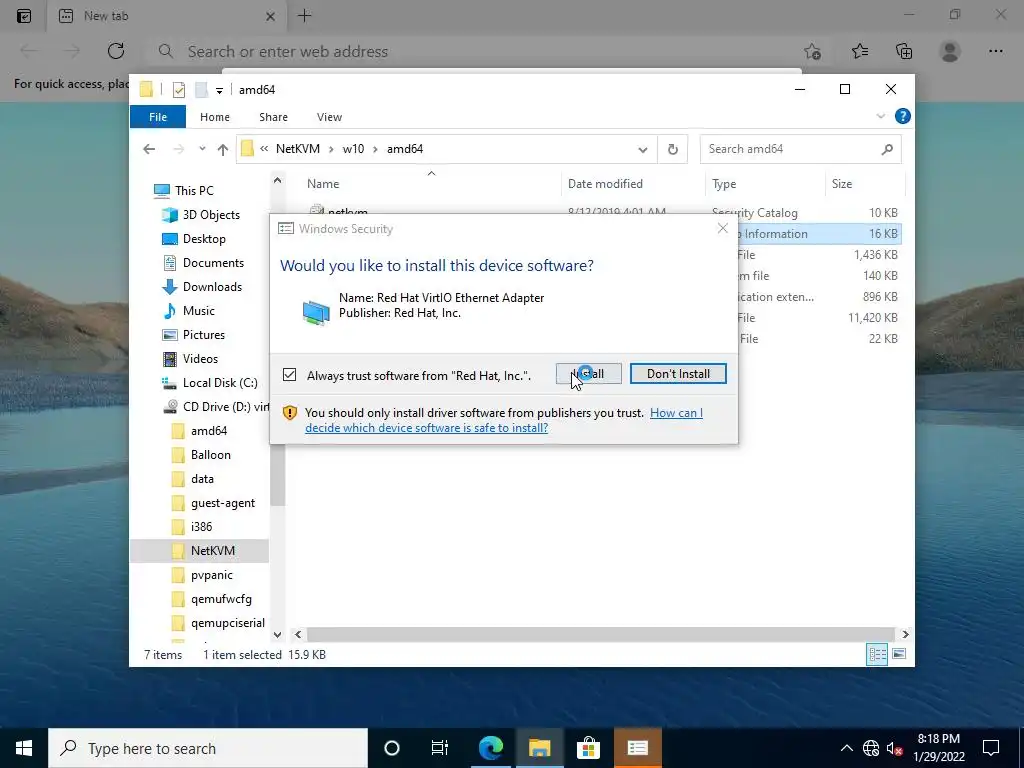The width and height of the screenshot is (1024, 768).
Task: Go back in File Explorer
Action: click(149, 149)
